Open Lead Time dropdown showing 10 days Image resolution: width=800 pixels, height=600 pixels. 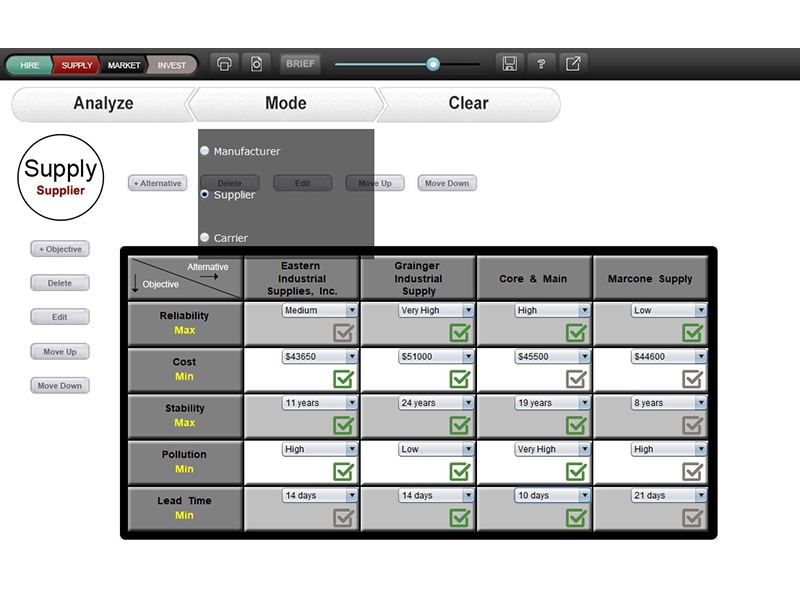coord(553,495)
